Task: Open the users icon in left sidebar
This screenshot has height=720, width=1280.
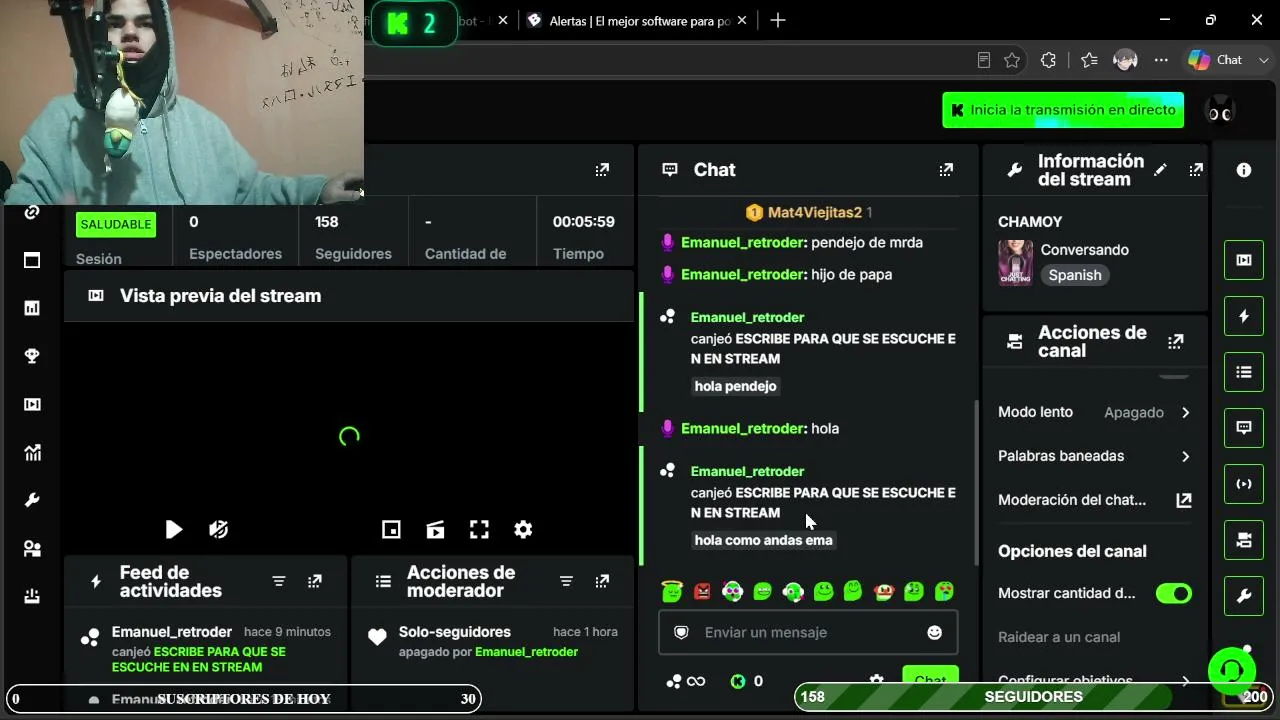Action: (32, 548)
